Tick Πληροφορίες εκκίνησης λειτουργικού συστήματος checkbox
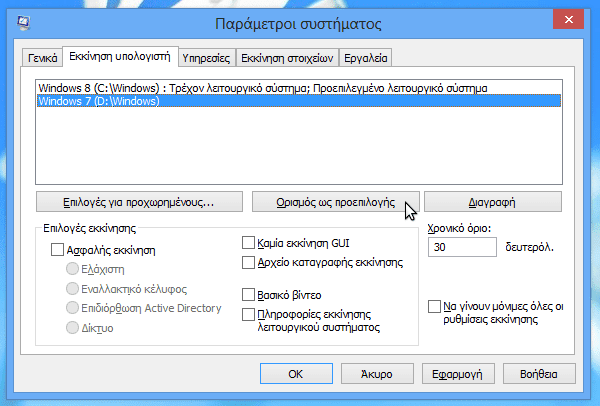Screen dimensions: 600x406 pyautogui.click(x=248, y=315)
